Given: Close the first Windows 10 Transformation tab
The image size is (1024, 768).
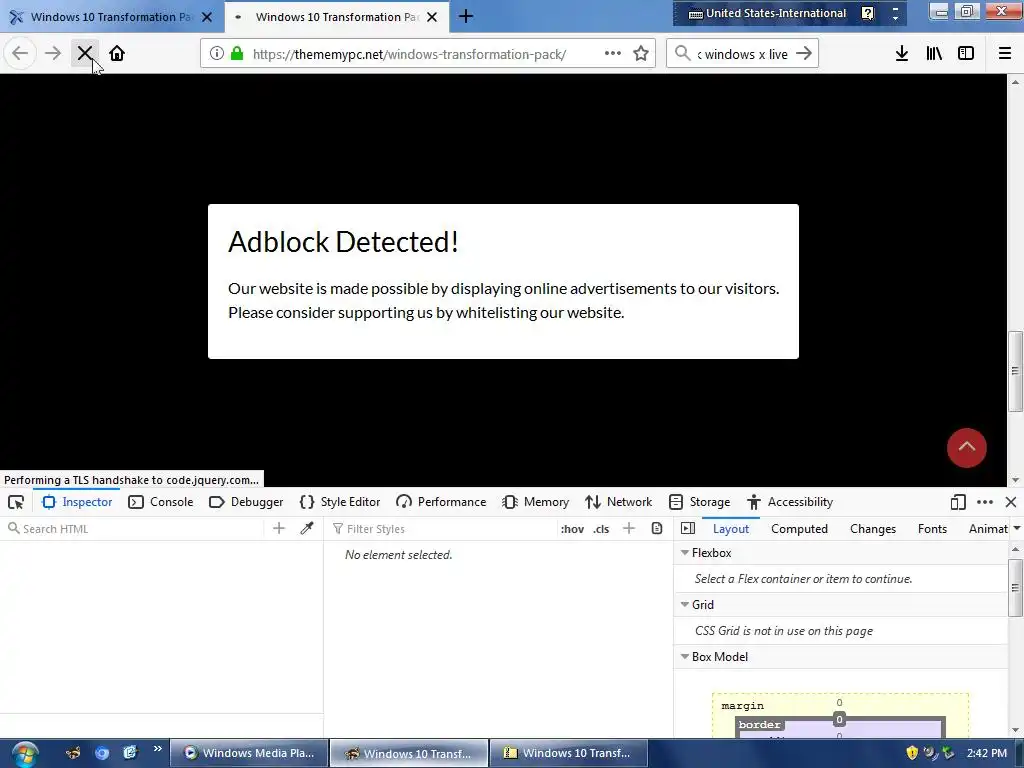Looking at the screenshot, I should [207, 17].
